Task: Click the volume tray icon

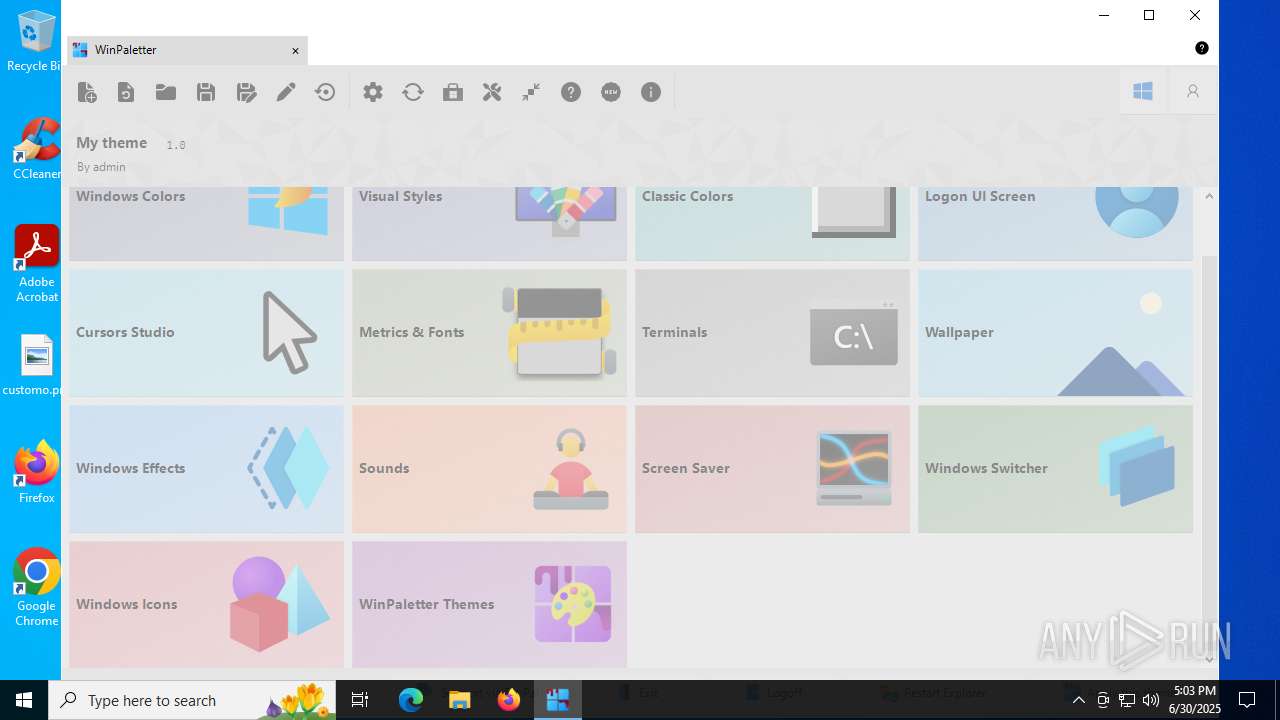Action: point(1151,700)
